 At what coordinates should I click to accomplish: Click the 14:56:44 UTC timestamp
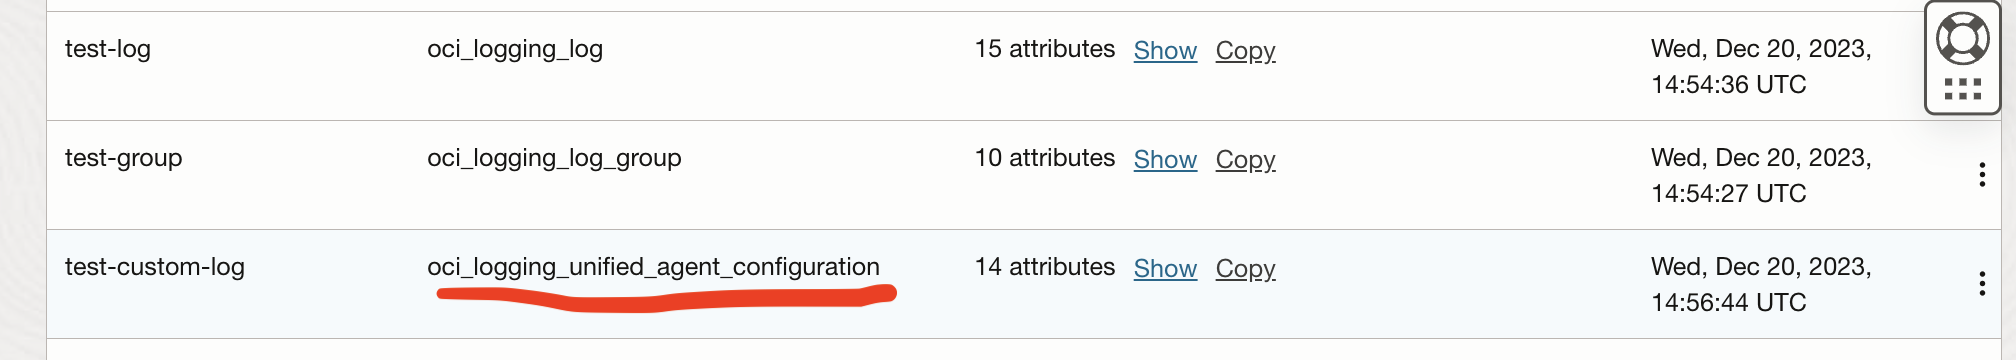(1728, 303)
